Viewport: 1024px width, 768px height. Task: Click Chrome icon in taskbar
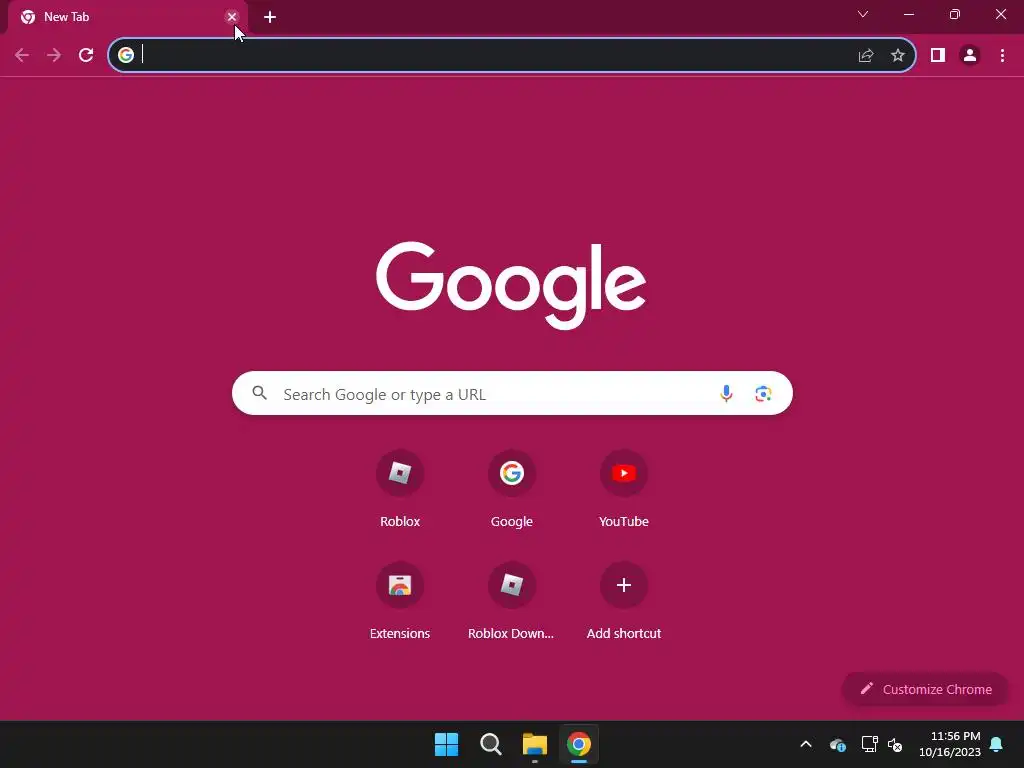[579, 744]
